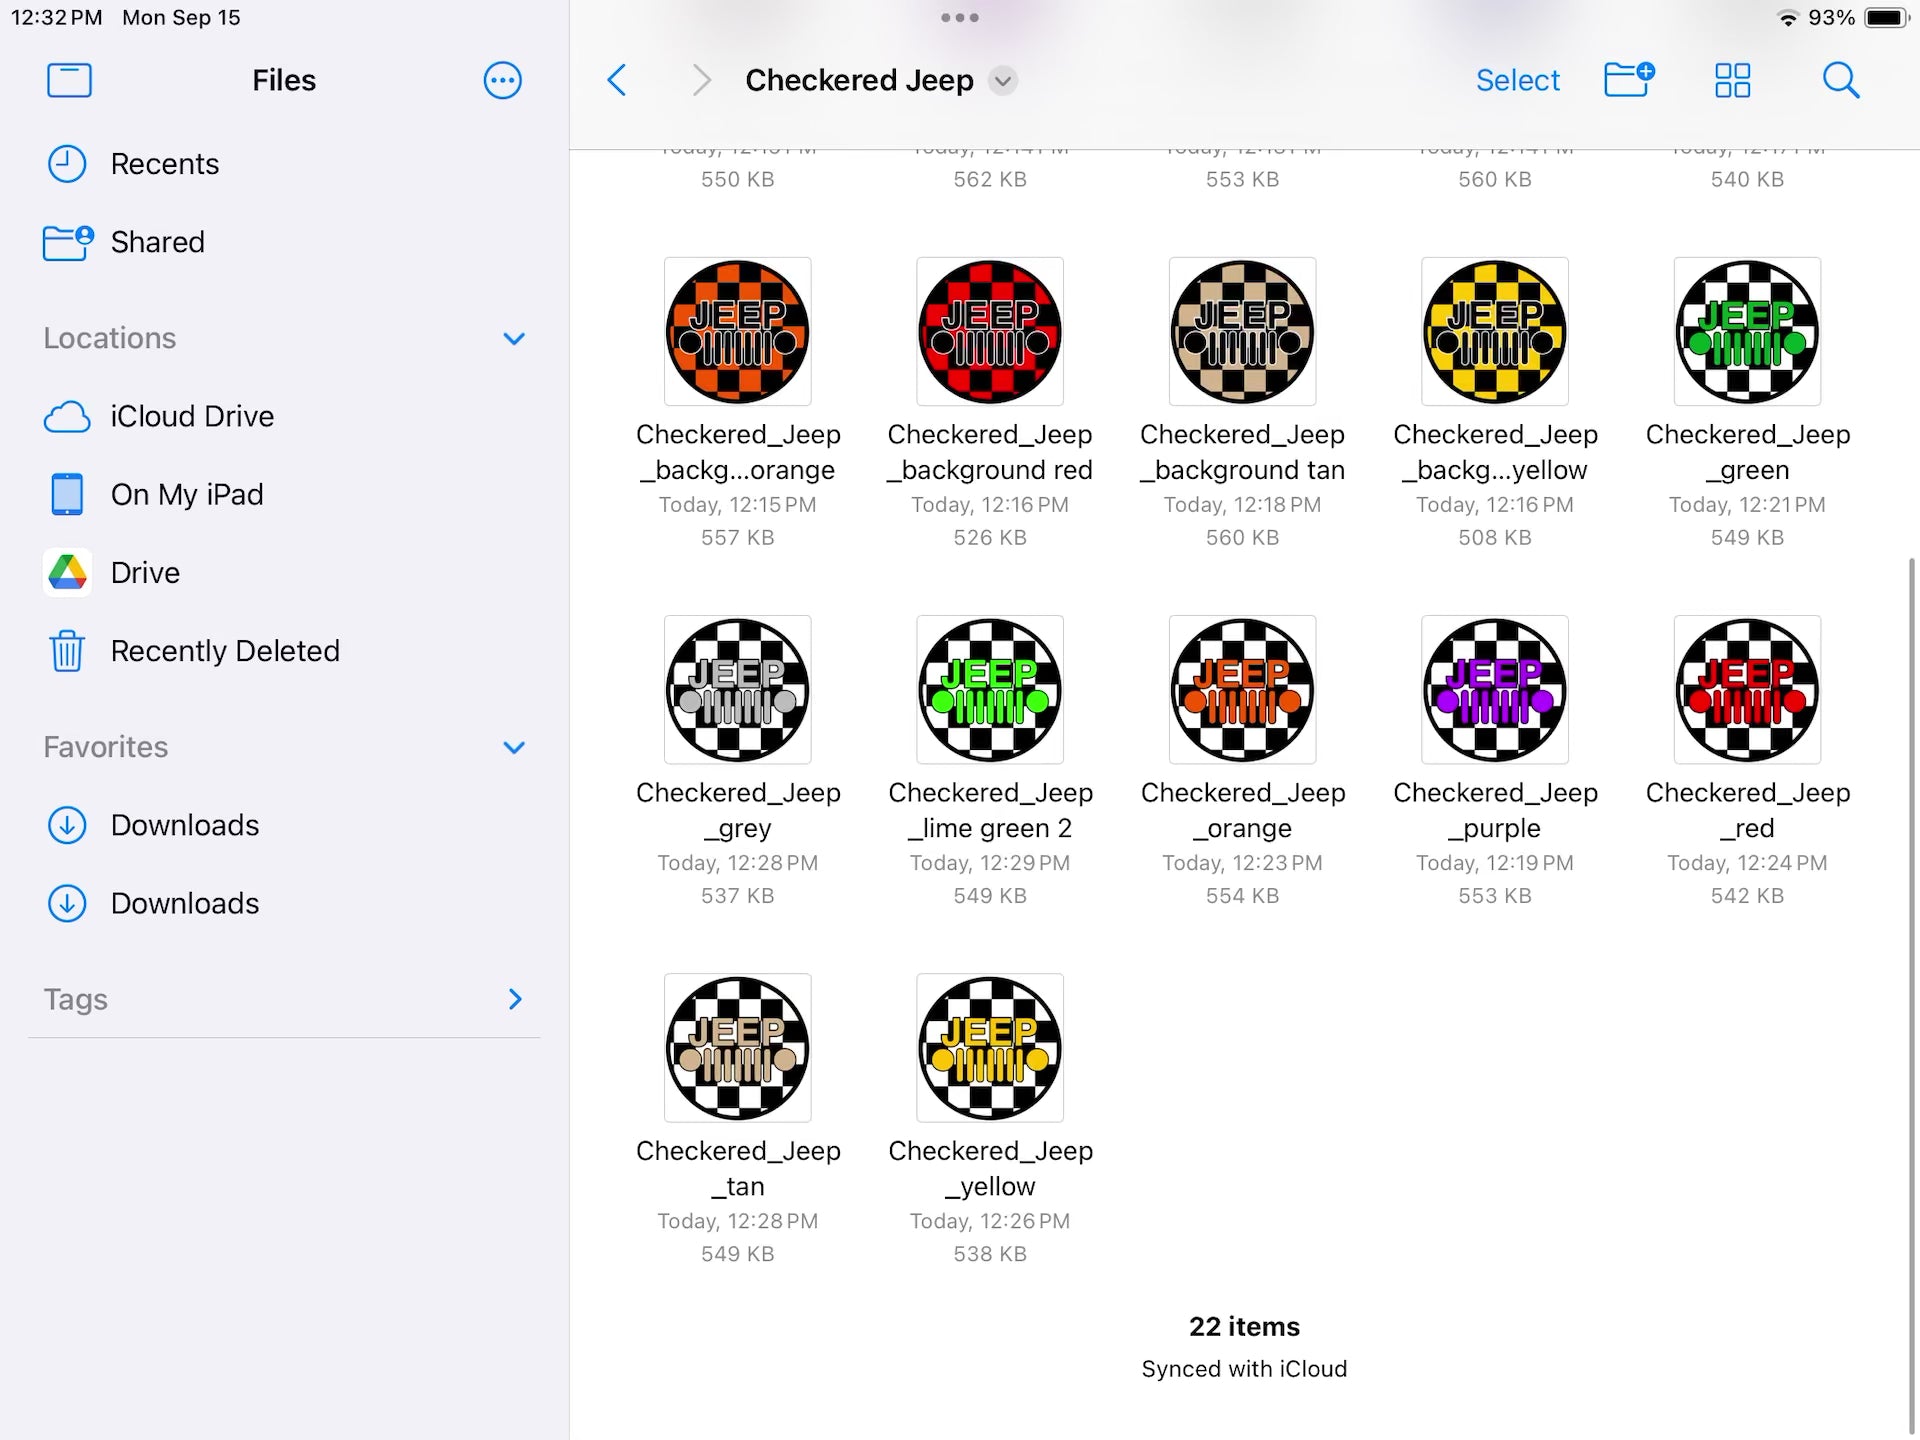Create a new folder with the folder-plus icon

tap(1628, 80)
